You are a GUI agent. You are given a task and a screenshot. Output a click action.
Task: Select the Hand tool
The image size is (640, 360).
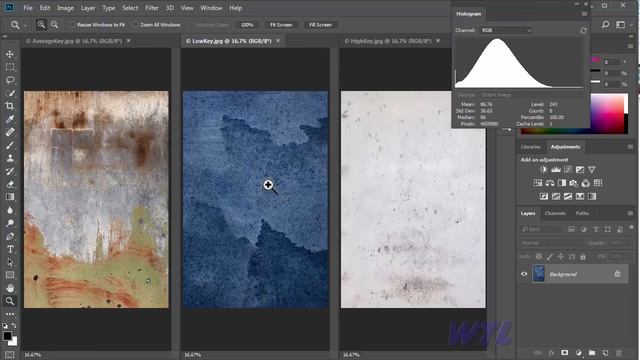point(10,288)
